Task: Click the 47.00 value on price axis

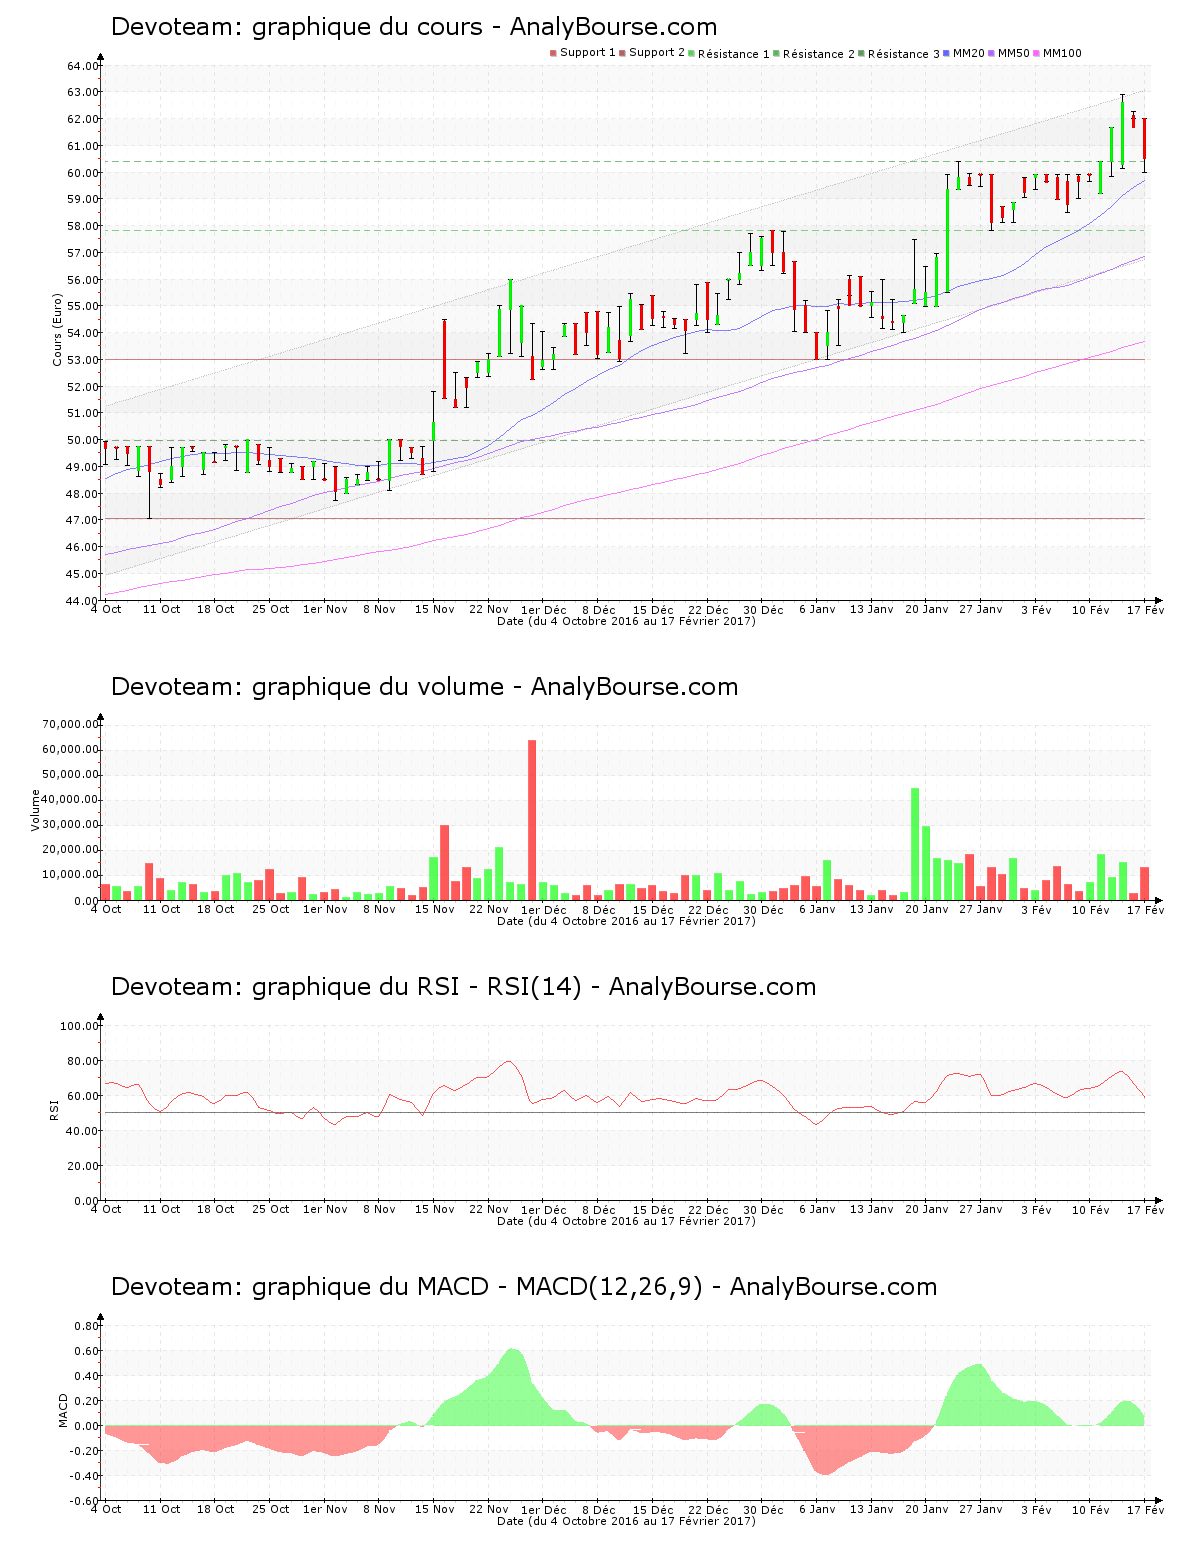Action: [x=83, y=520]
